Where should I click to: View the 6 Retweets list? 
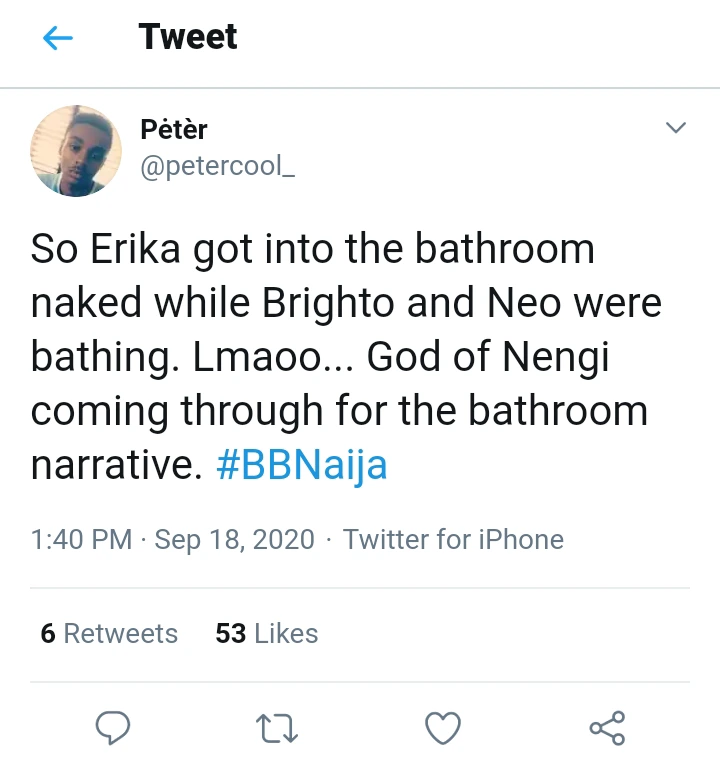point(109,633)
